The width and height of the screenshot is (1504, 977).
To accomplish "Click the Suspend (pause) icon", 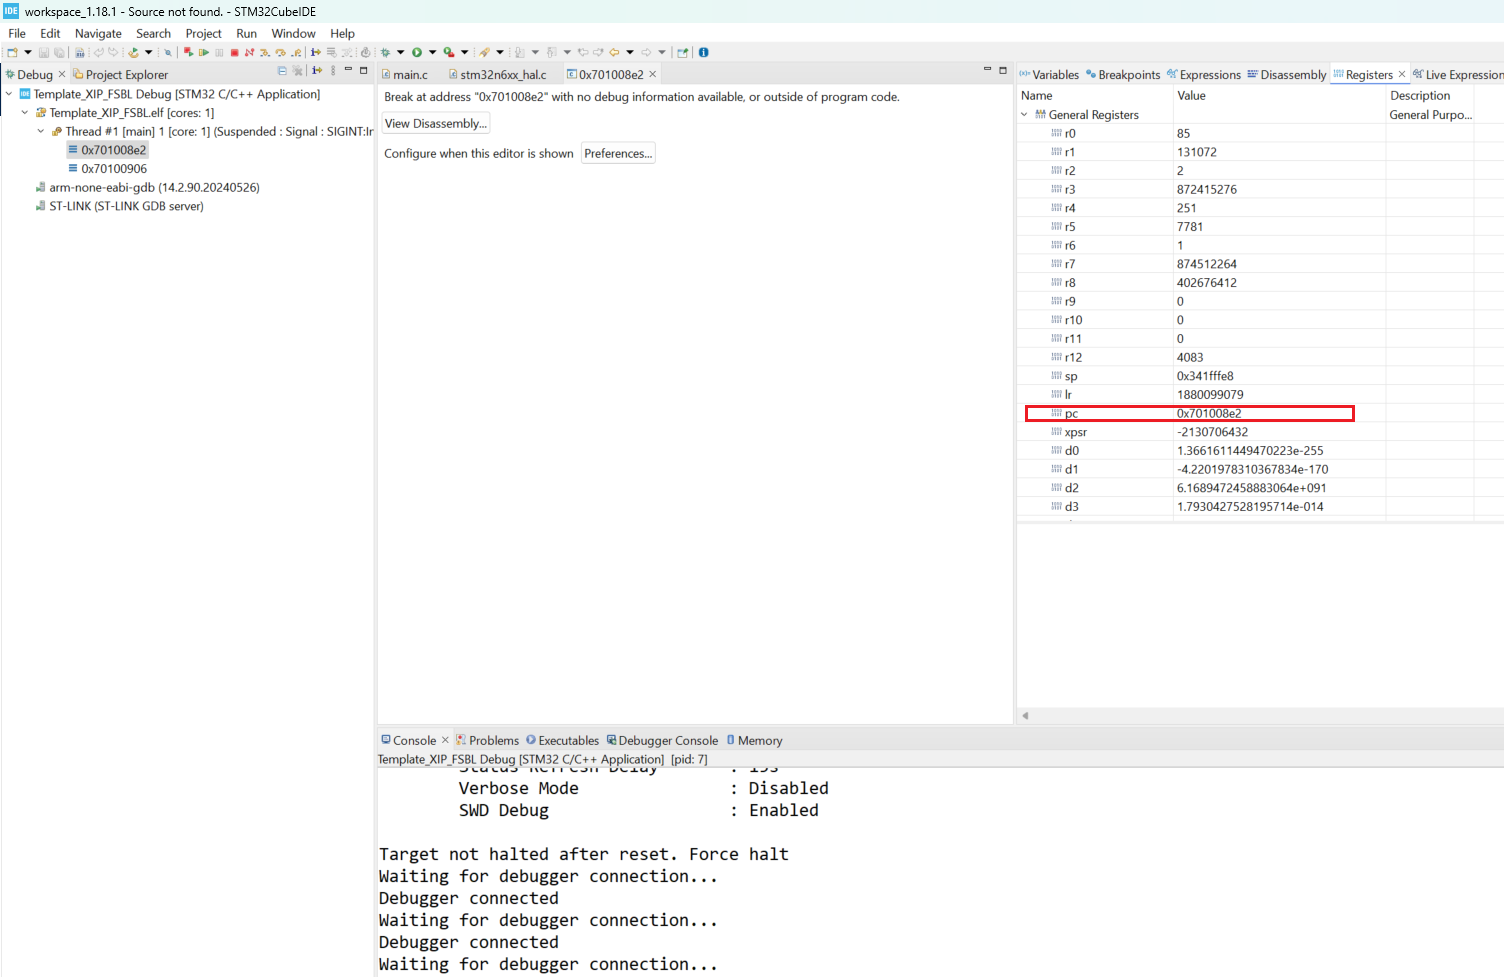I will click(x=219, y=52).
